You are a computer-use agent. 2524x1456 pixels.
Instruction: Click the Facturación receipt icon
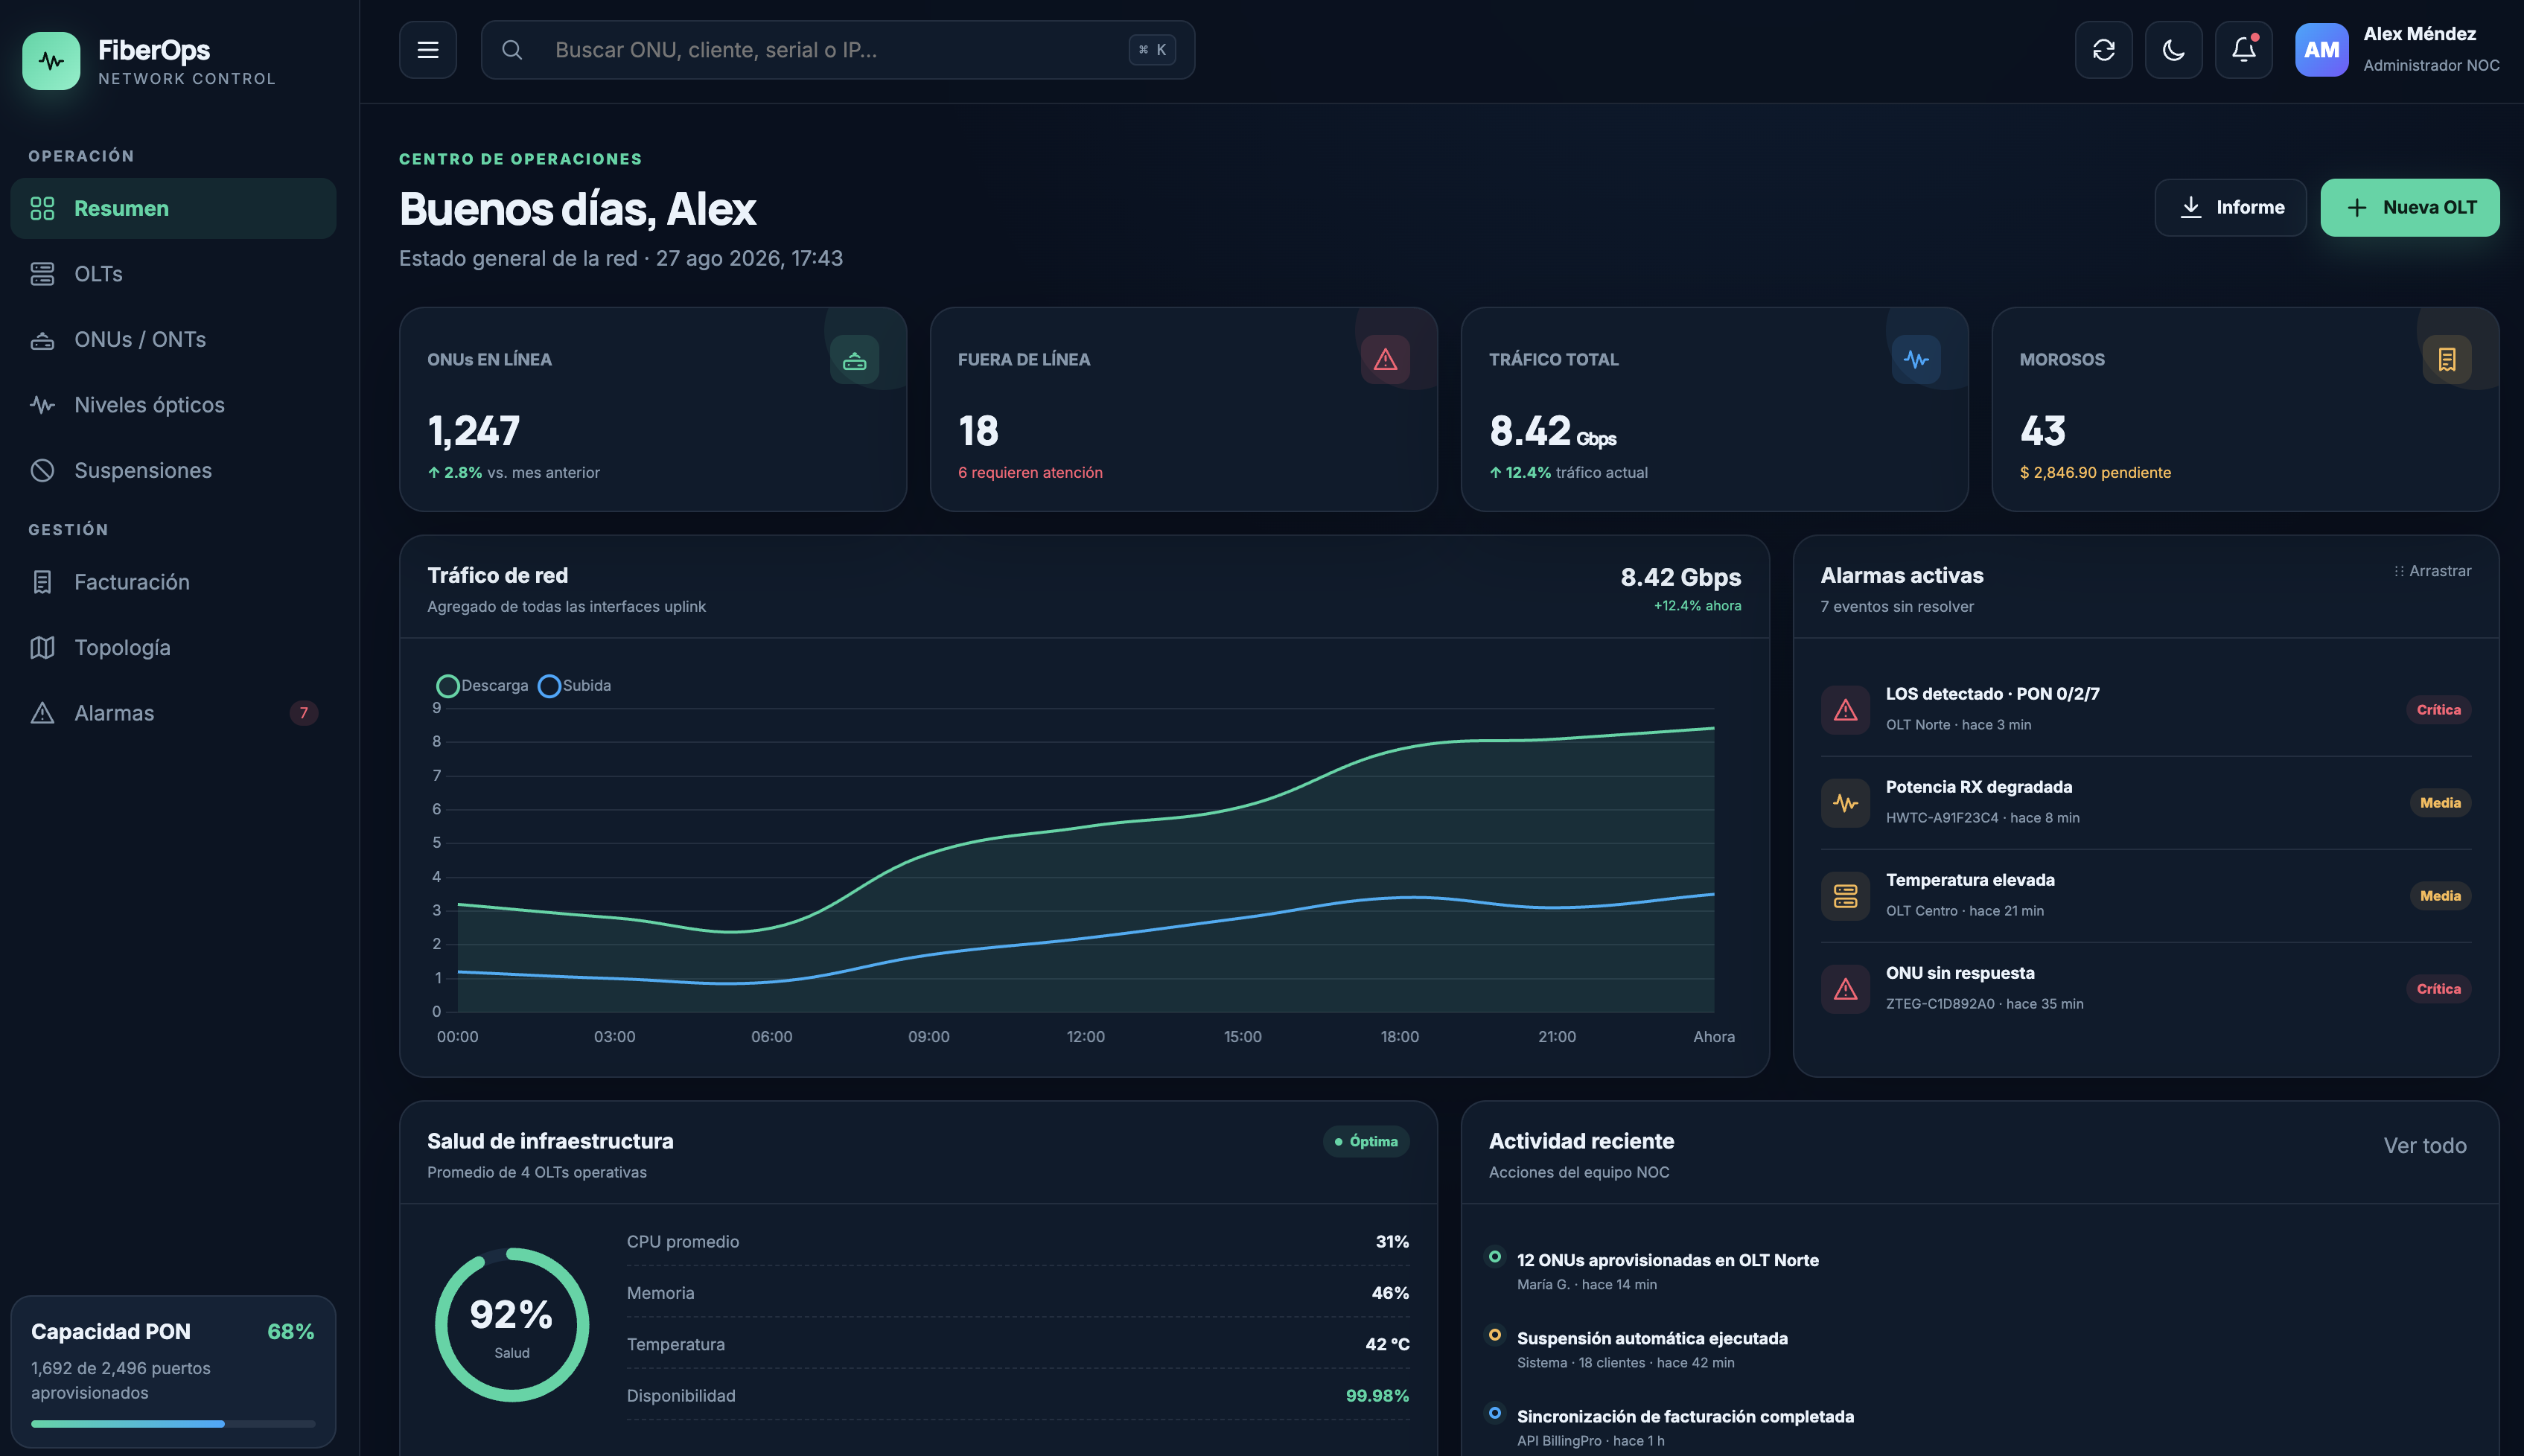[42, 582]
